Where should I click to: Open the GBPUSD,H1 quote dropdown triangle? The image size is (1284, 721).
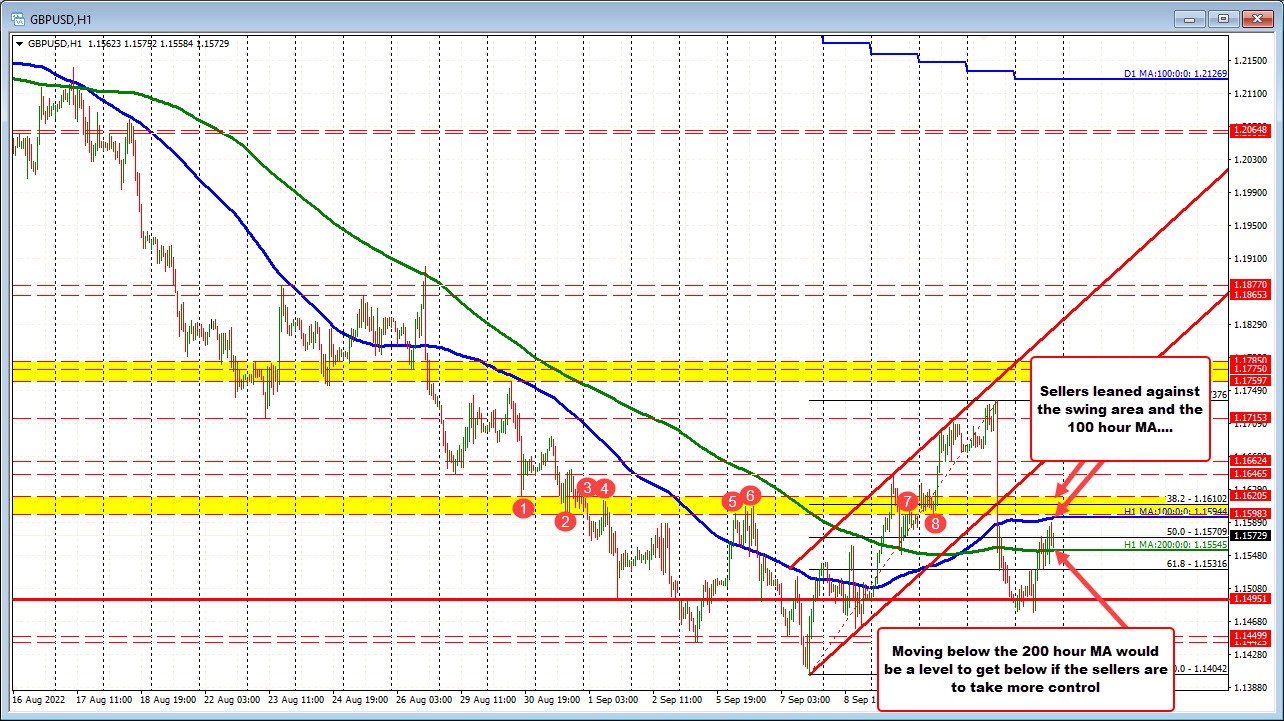20,44
